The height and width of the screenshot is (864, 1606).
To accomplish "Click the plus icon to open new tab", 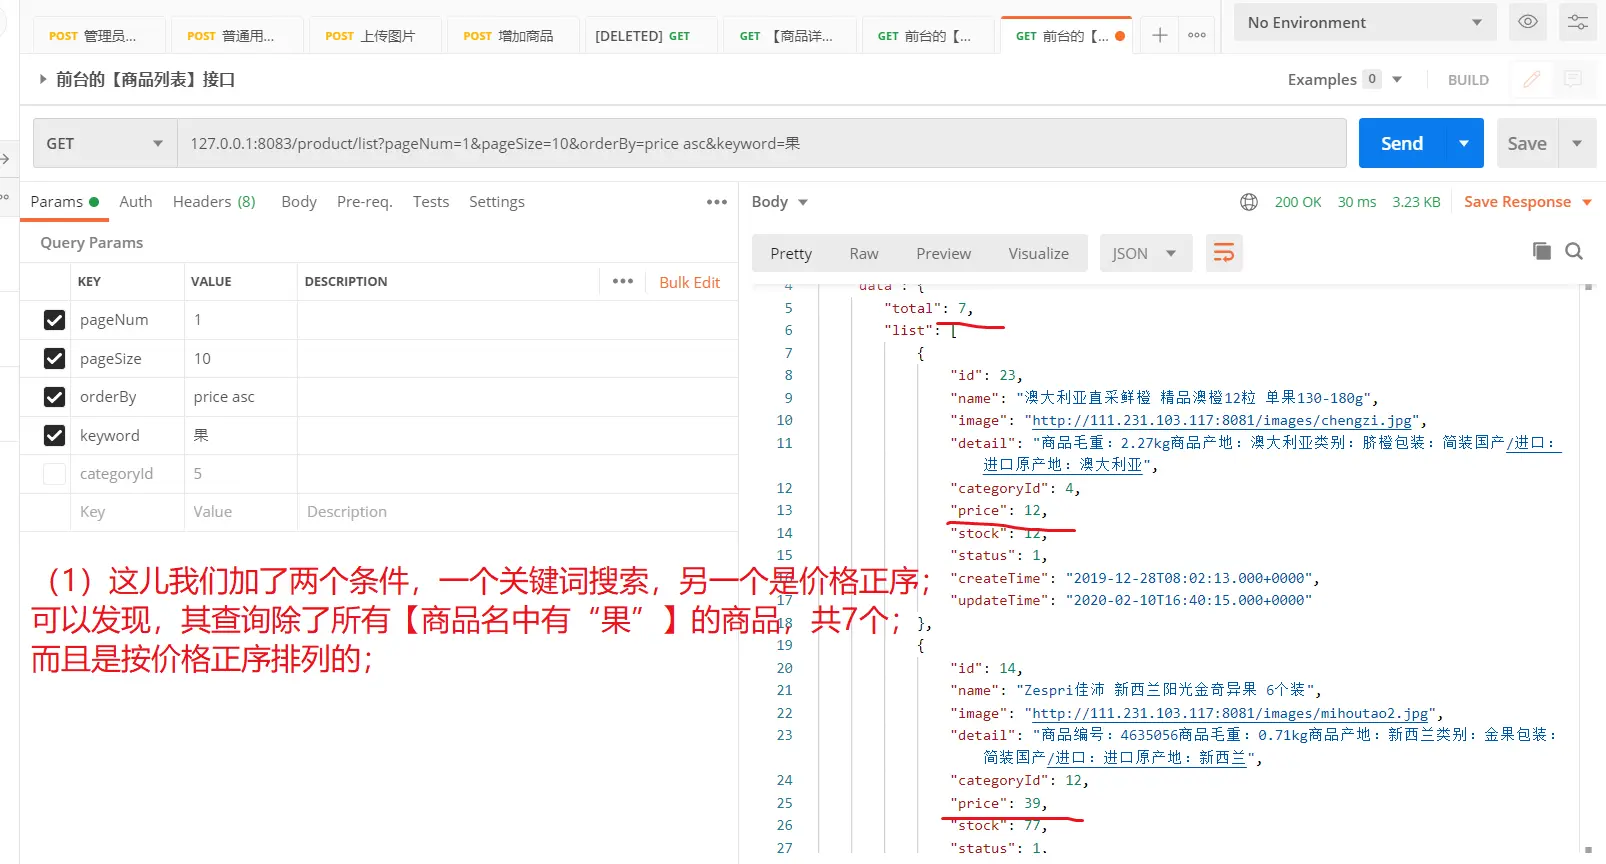I will (1159, 35).
